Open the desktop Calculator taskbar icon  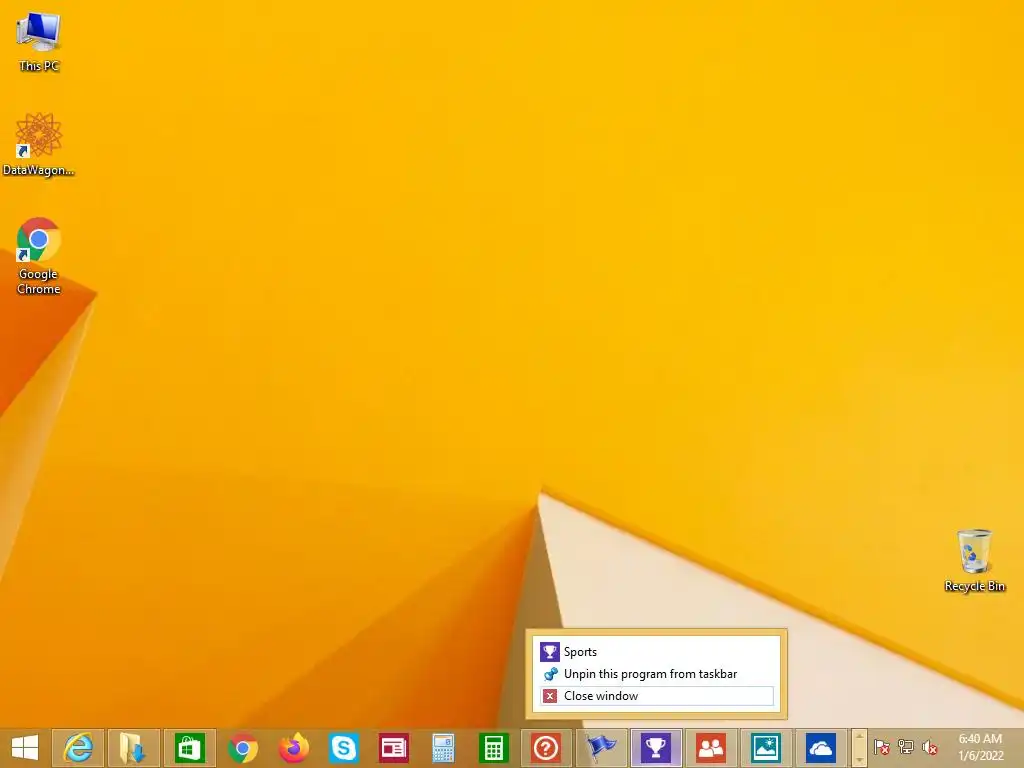pyautogui.click(x=443, y=748)
